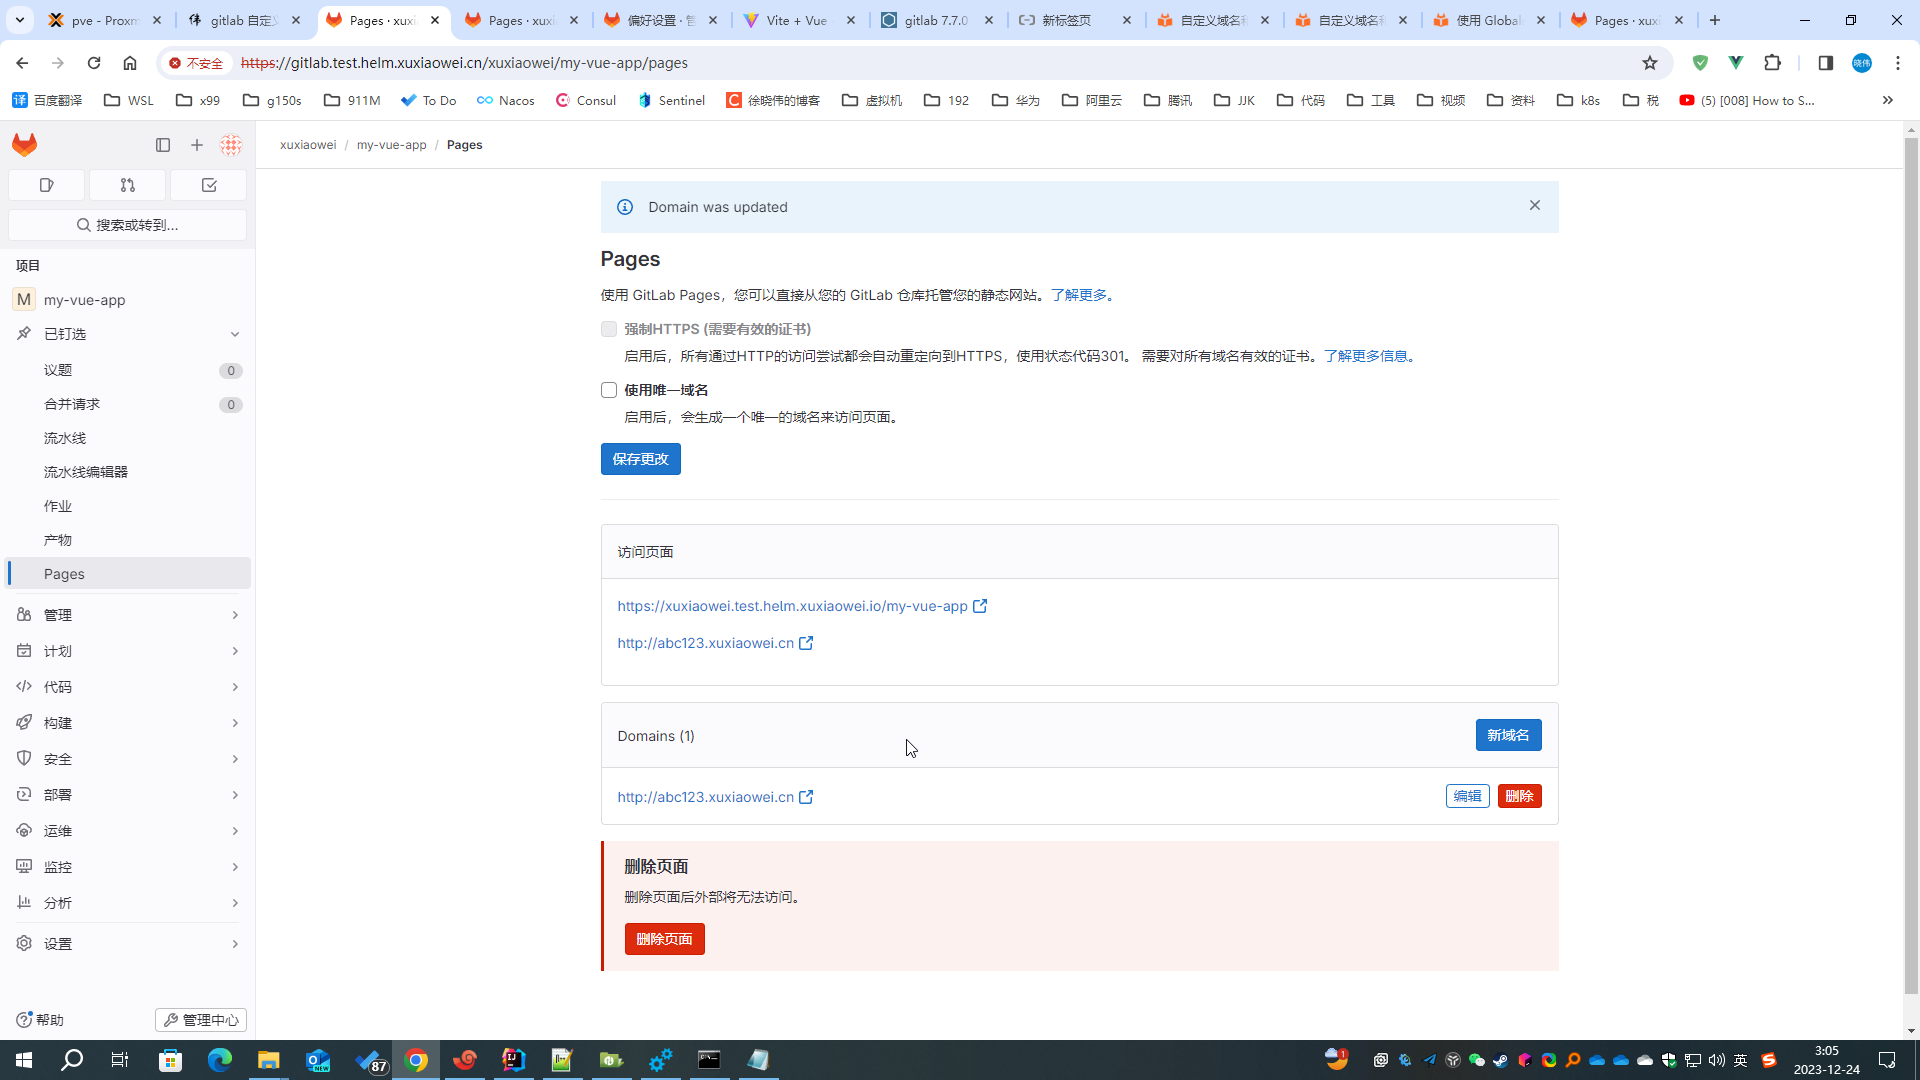Viewport: 1920px width, 1080px height.
Task: Toggle the sidebar collapse icon
Action: 163,145
